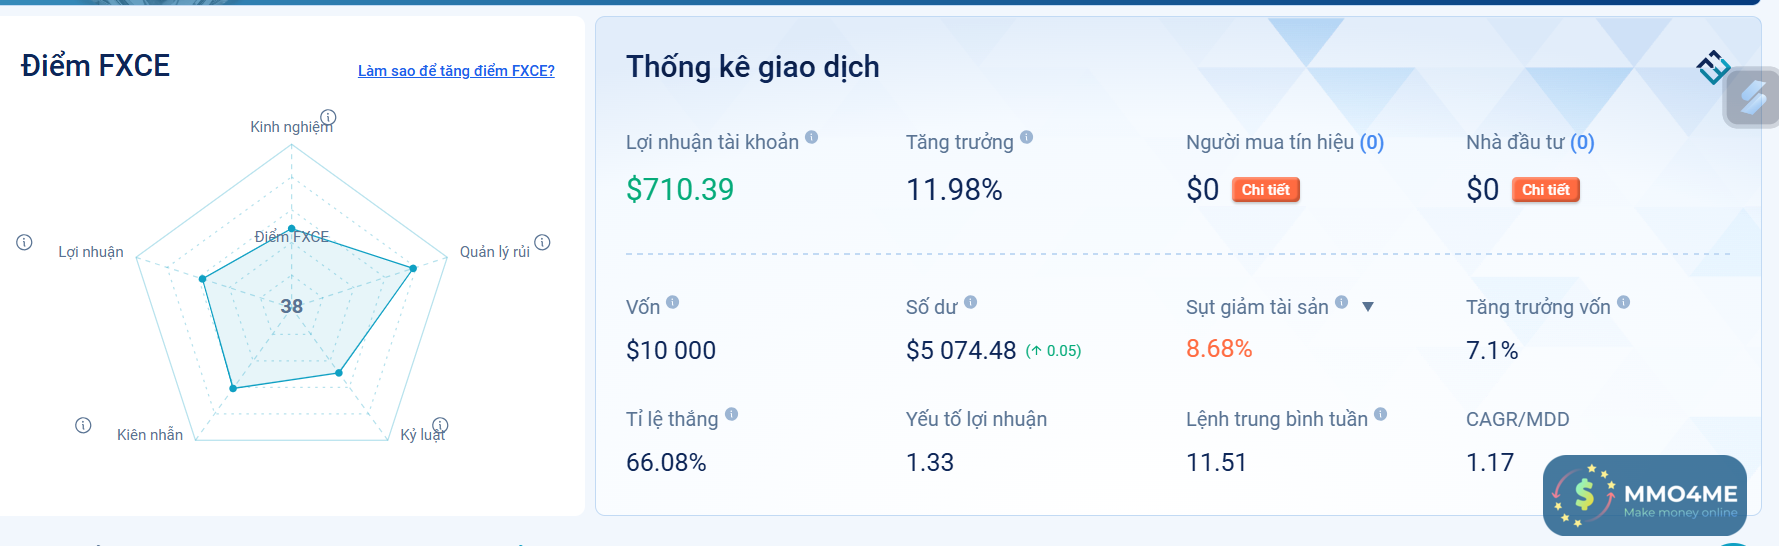Click info icon beside Sụt giảm tài sản
The width and height of the screenshot is (1779, 546).
[1341, 302]
